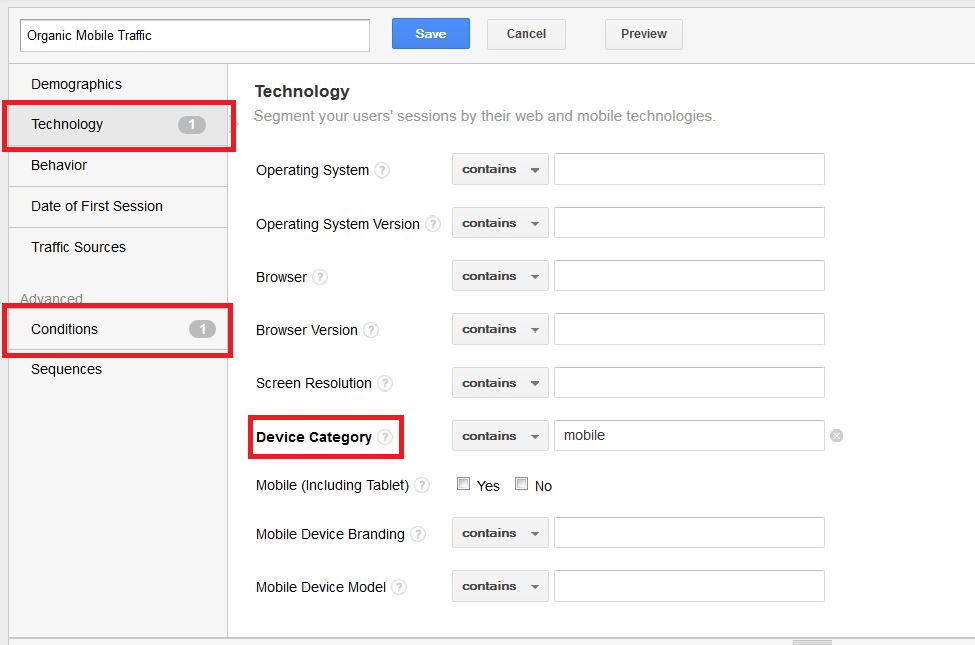Click the Browser value input field
This screenshot has height=645, width=975.
(x=689, y=276)
